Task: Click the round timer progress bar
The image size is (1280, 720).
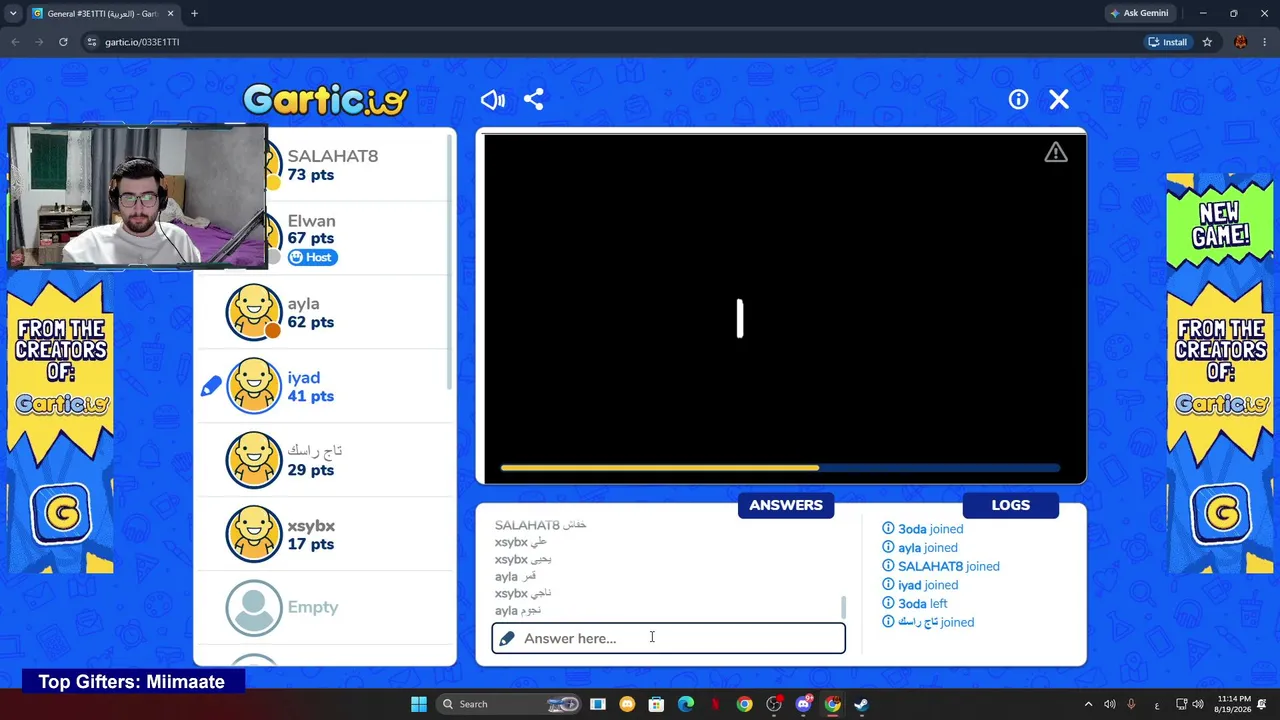Action: point(780,467)
